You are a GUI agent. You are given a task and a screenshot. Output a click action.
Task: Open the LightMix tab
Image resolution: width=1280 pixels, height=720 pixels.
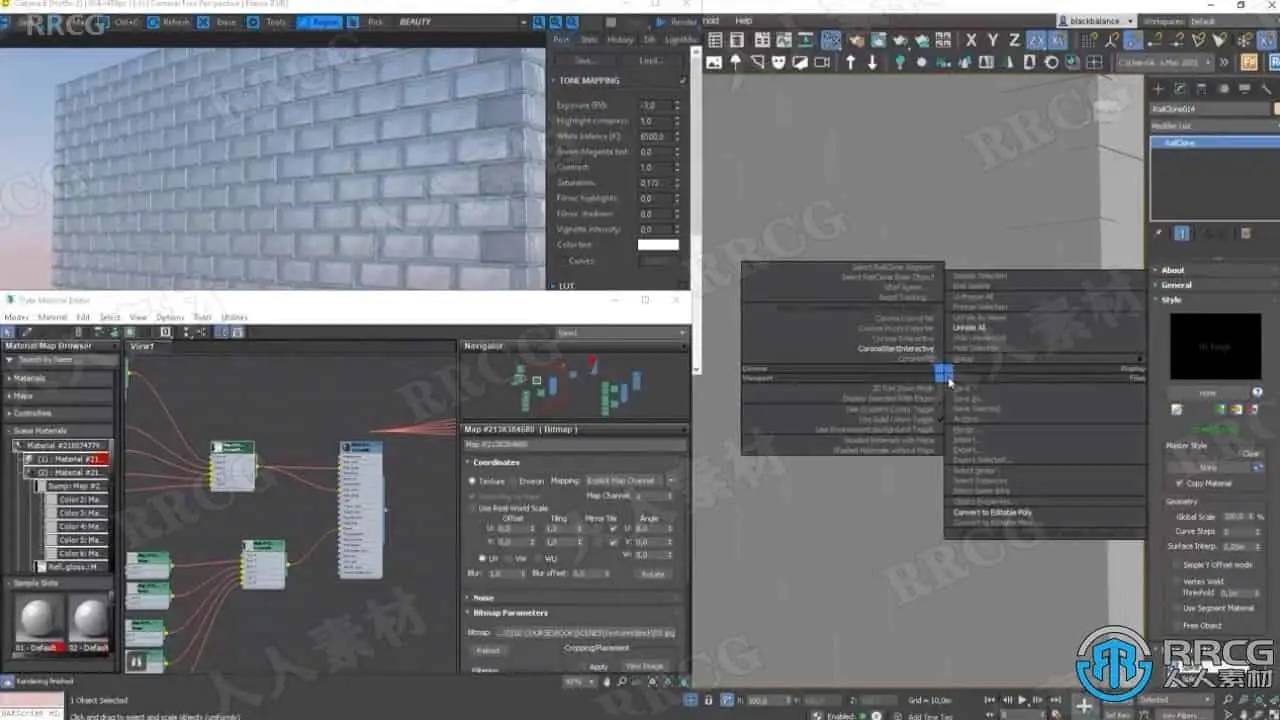pos(681,40)
